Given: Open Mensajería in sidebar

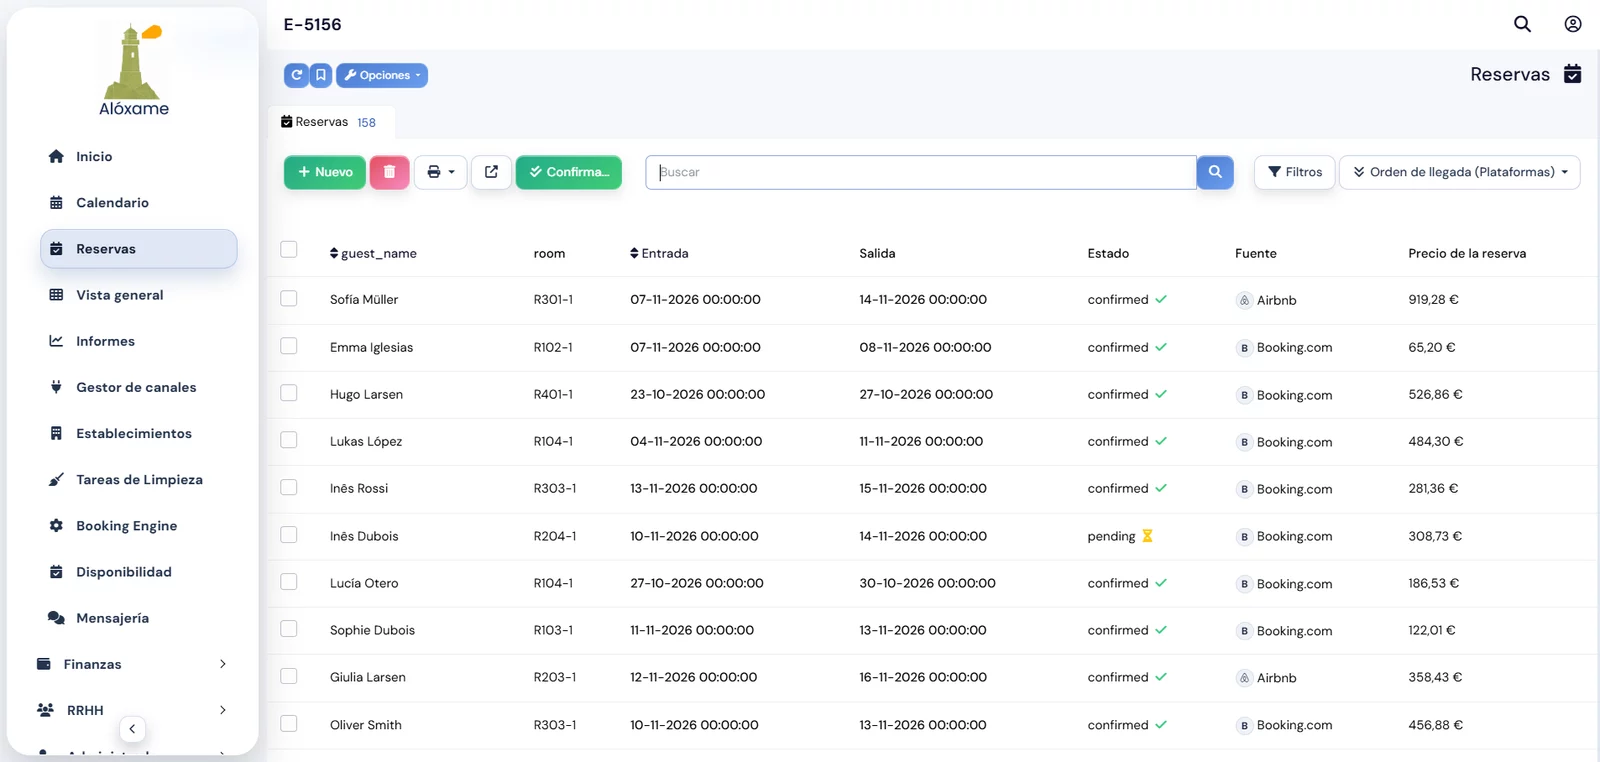Looking at the screenshot, I should (x=112, y=618).
